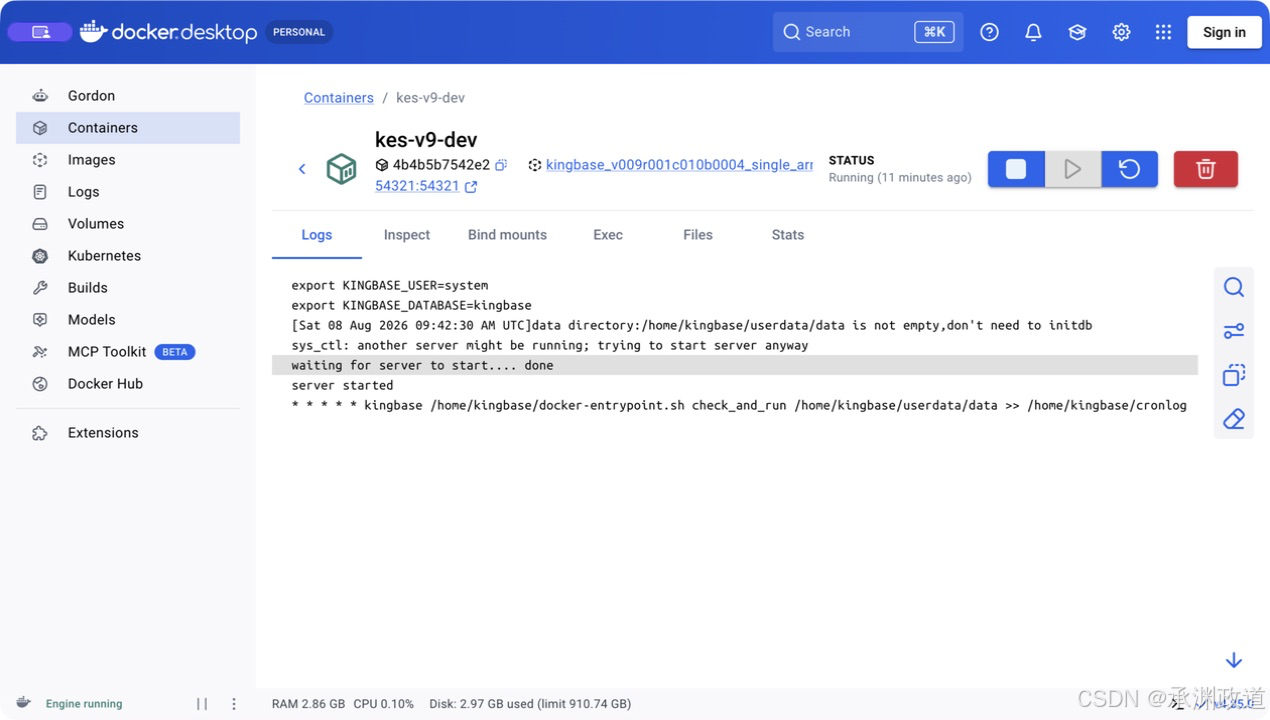
Task: Jump to bottom of logs arrow
Action: 1234,660
